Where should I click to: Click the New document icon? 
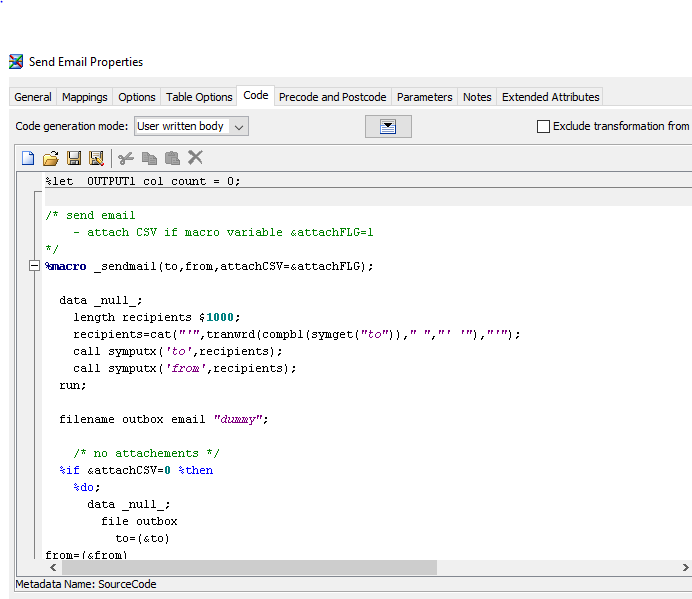tap(28, 158)
